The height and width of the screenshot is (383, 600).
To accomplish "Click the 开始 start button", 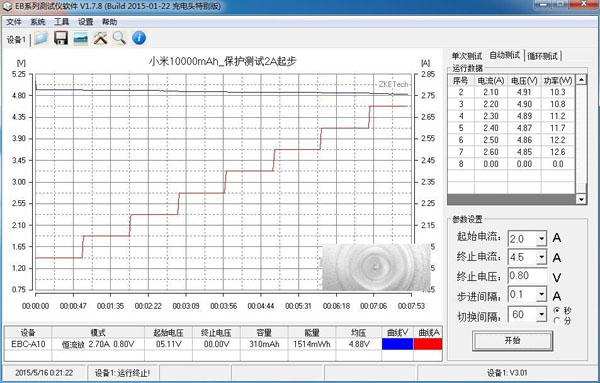I will (x=512, y=340).
